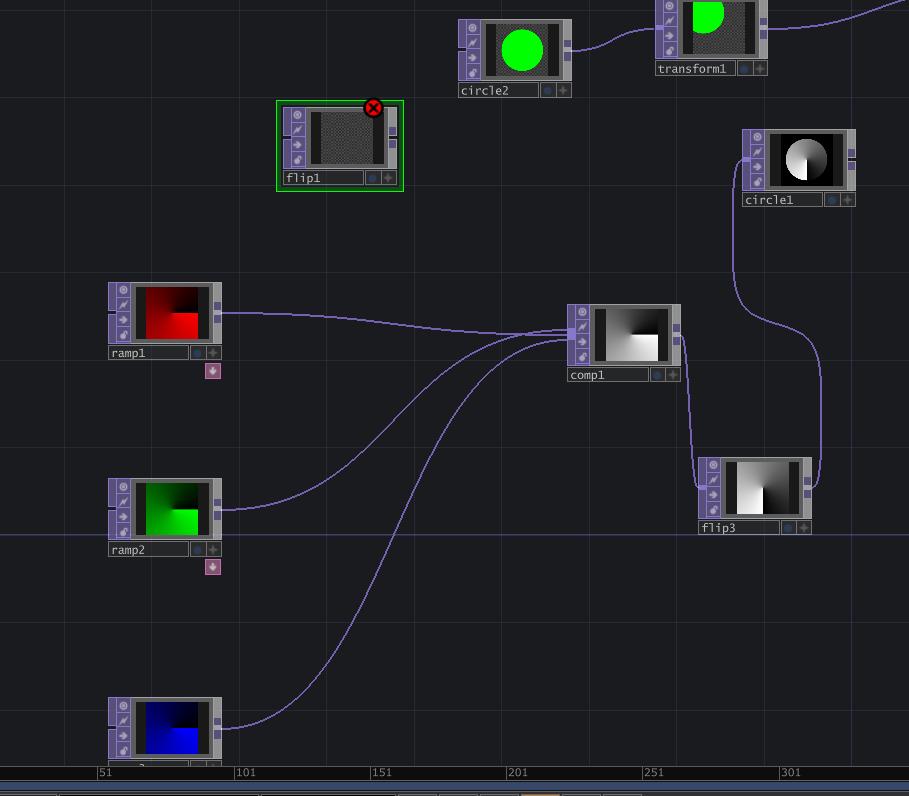Bypass the flip3 node
The image size is (909, 796).
pos(713,495)
